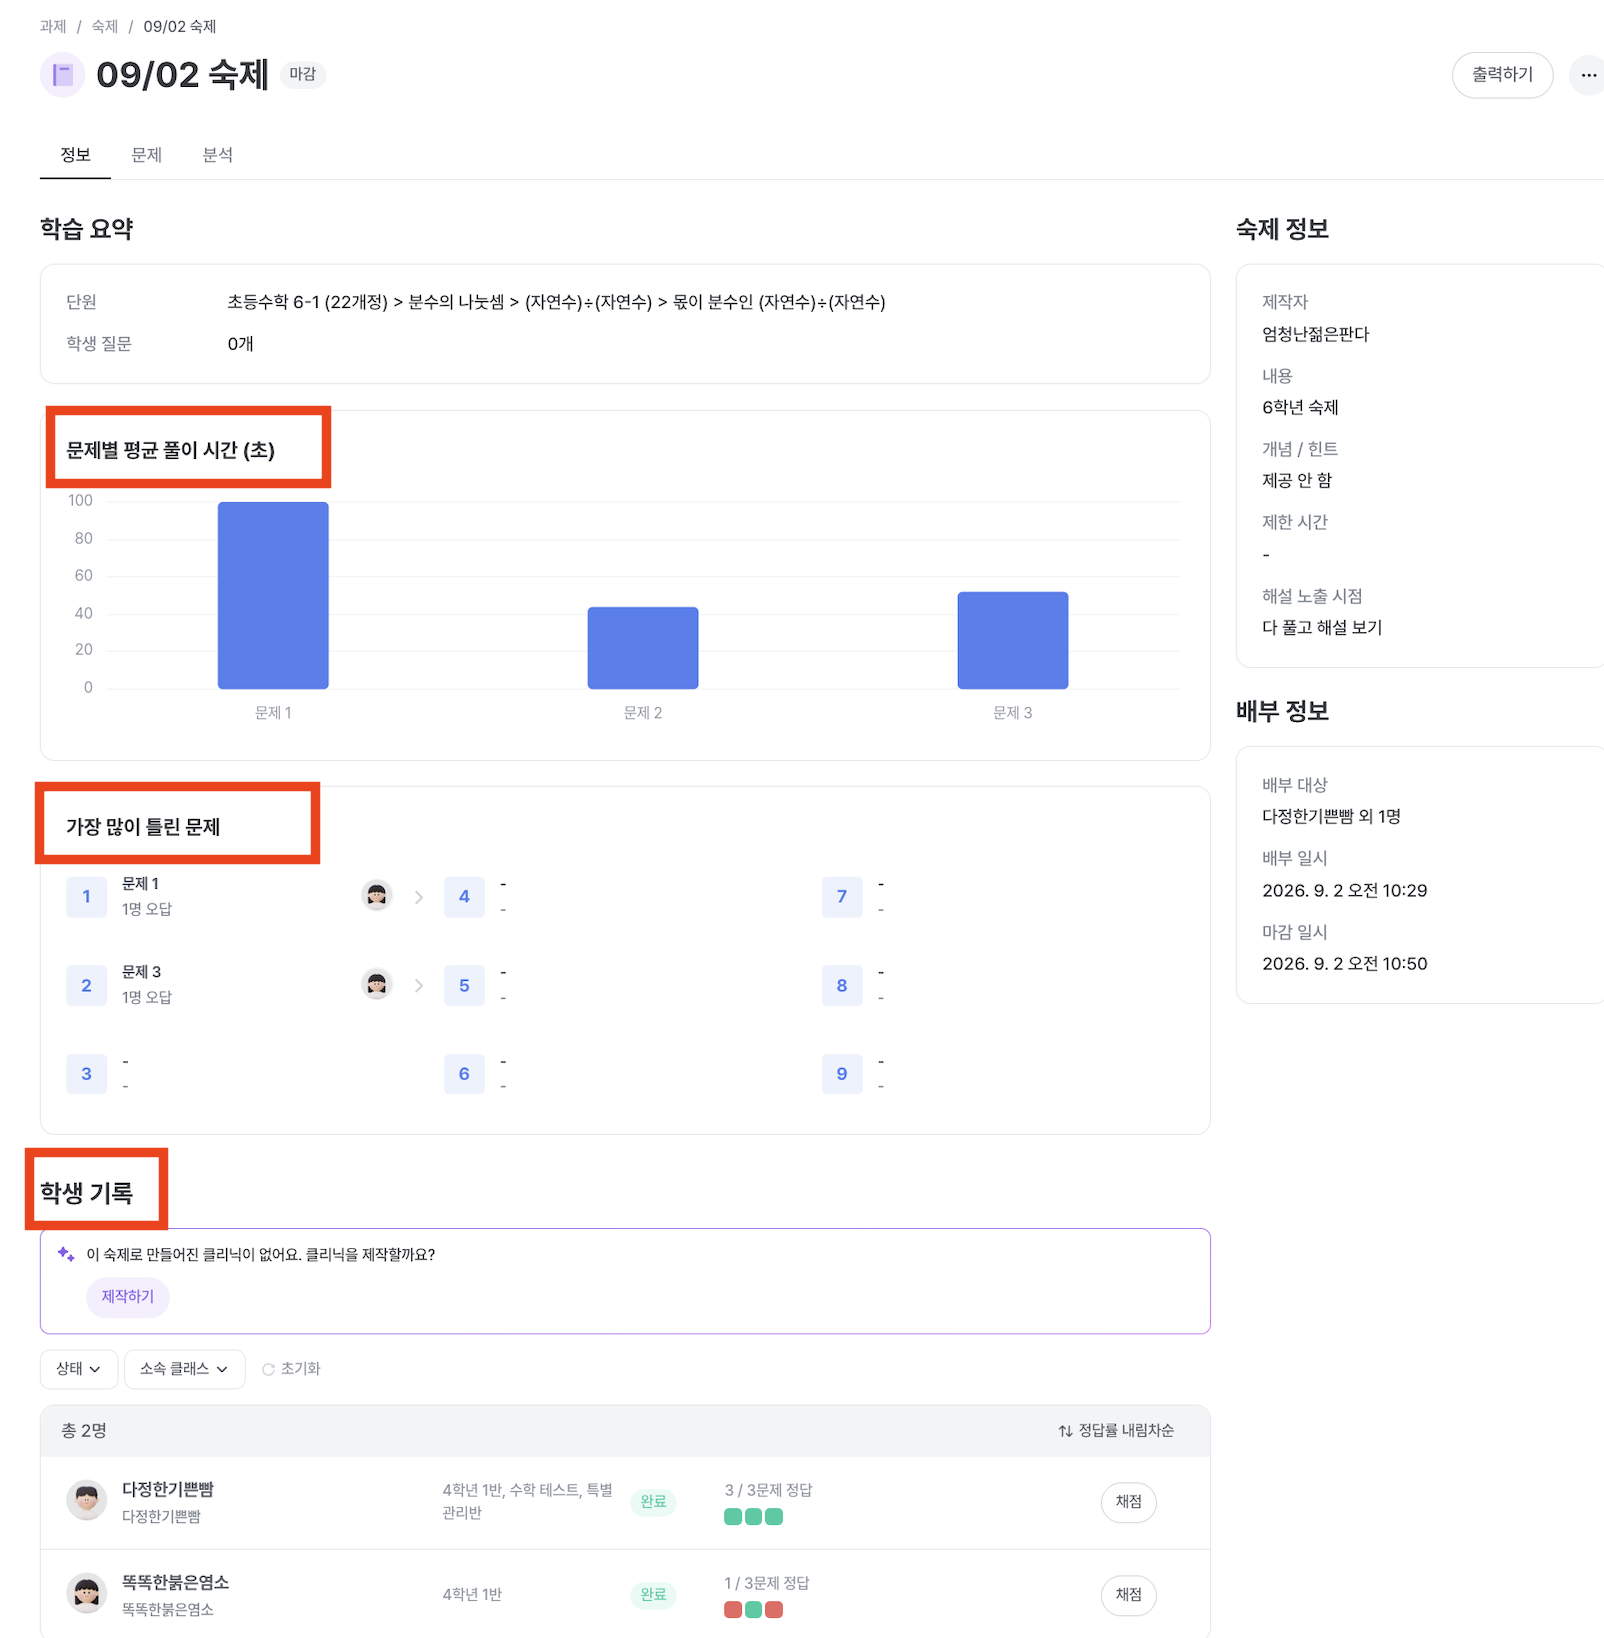Screen dimensions: 1604x1638
Task: Click 똑똑한붉은염소's profile avatar
Action: [87, 1594]
